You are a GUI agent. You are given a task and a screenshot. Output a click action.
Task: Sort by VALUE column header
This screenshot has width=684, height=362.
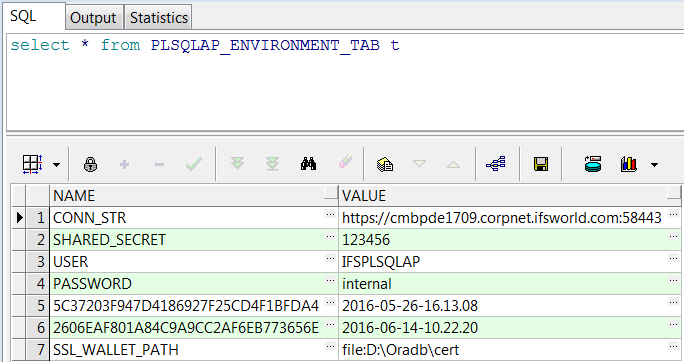510,195
